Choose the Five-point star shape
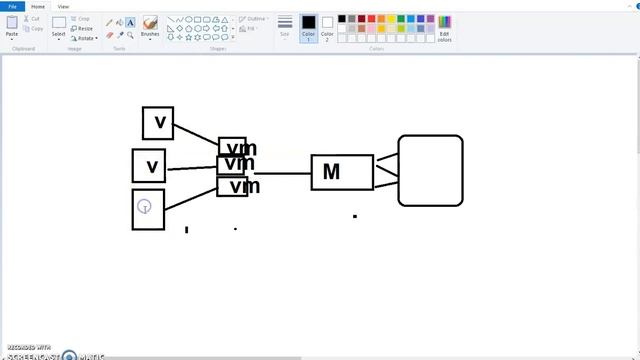Image resolution: width=640 pixels, height=360 pixels. [189, 37]
